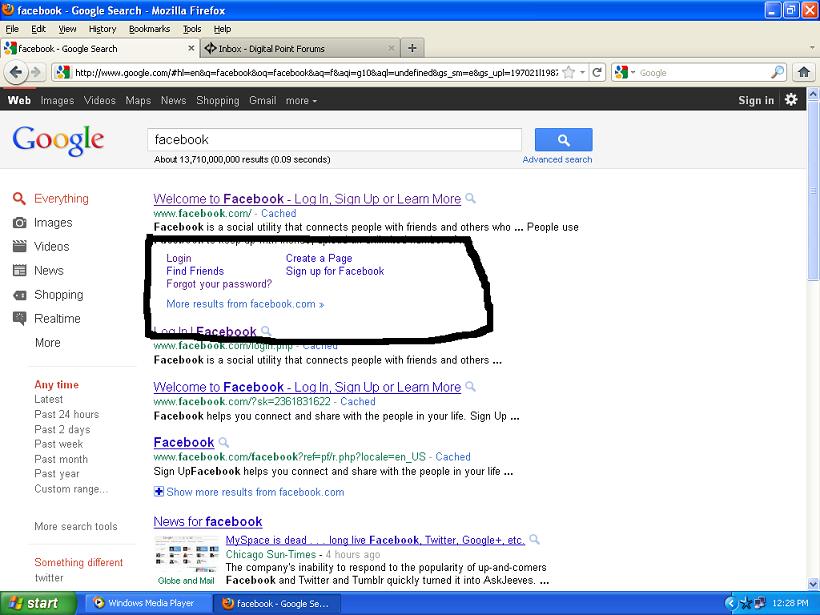Click preview magnifier beside first Welcome to Facebook result

click(471, 198)
